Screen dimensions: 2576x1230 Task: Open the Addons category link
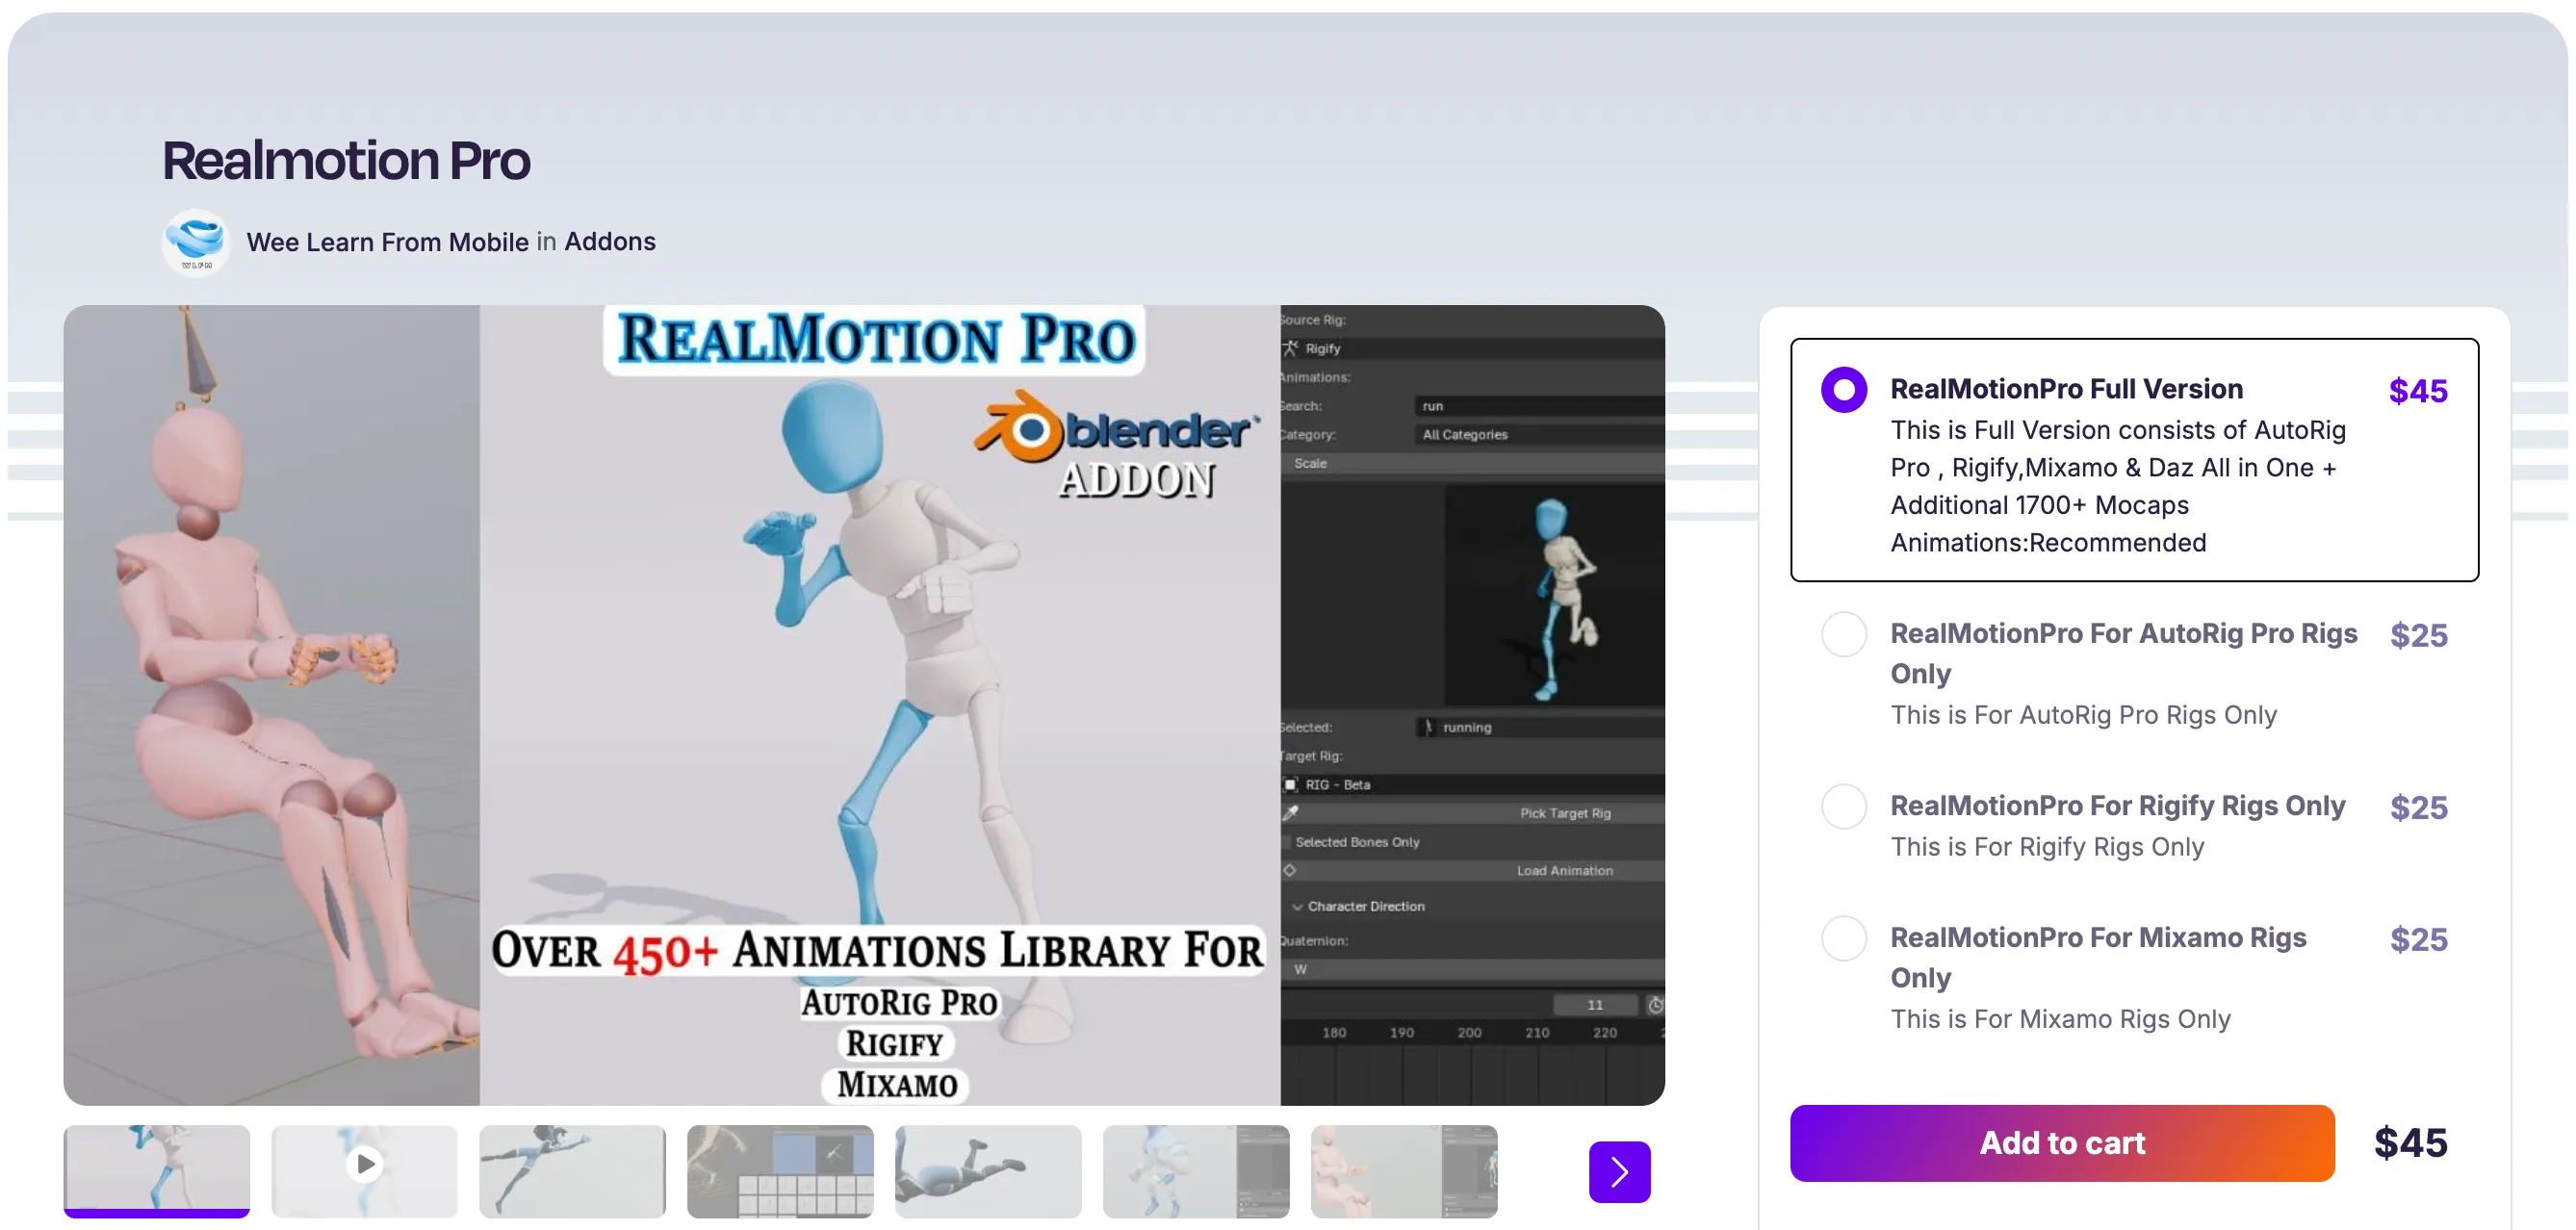tap(609, 242)
